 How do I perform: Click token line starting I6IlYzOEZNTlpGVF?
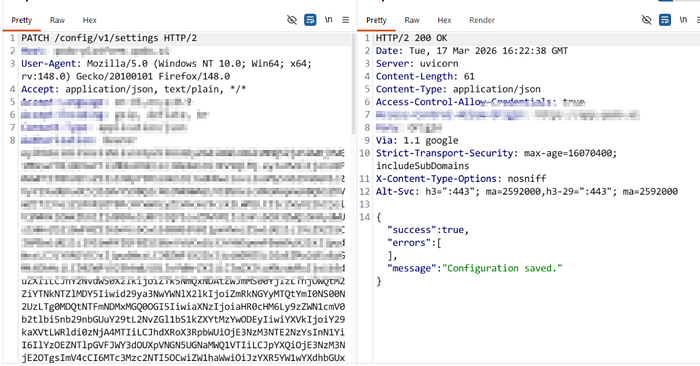(183, 345)
